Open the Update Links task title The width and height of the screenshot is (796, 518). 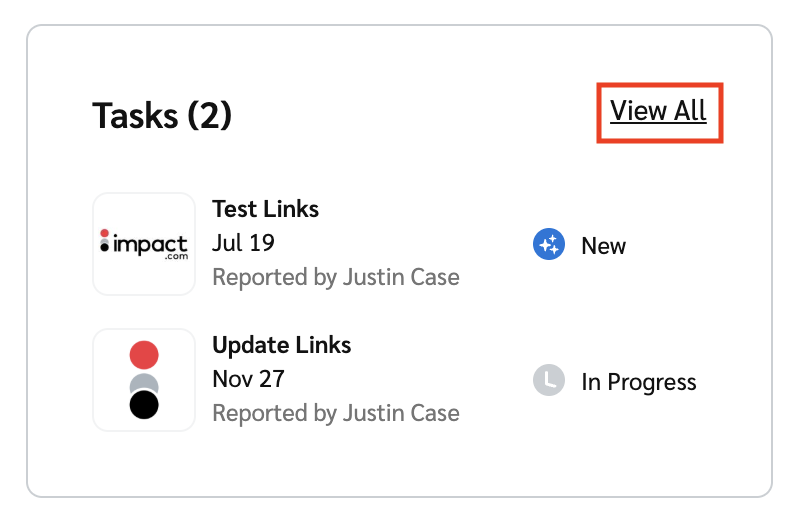tap(281, 345)
